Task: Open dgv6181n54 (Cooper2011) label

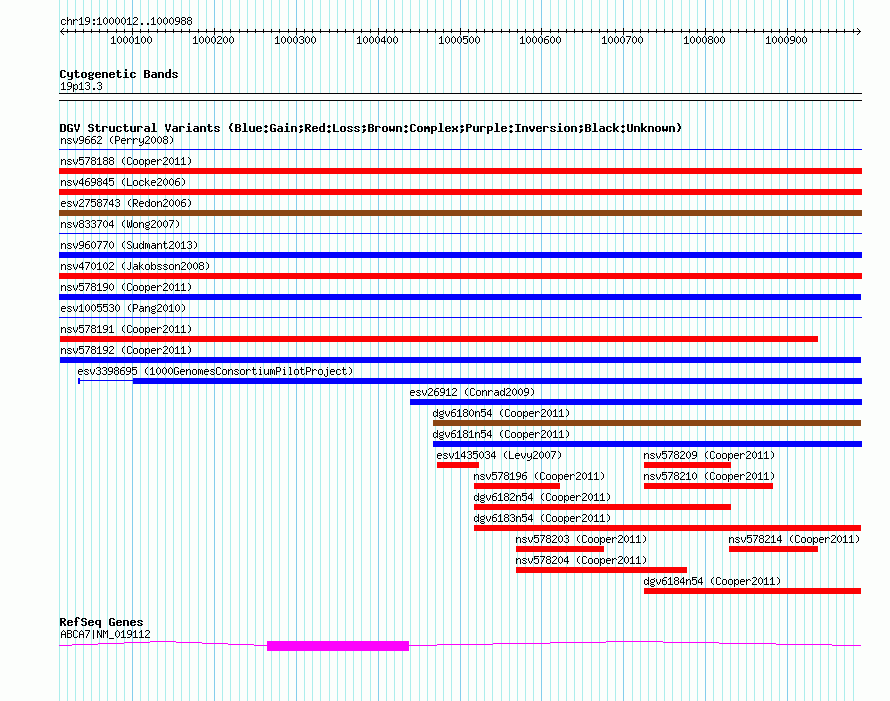Action: tap(501, 434)
